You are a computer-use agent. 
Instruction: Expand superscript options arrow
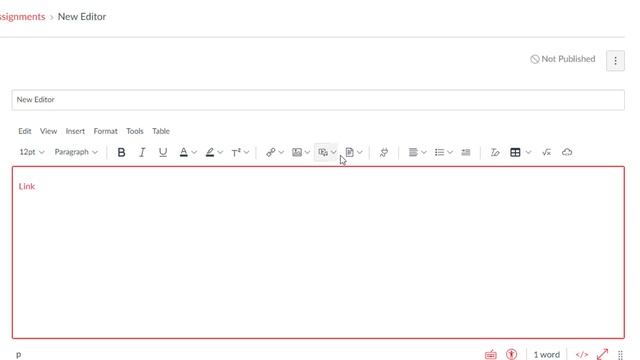(x=247, y=152)
